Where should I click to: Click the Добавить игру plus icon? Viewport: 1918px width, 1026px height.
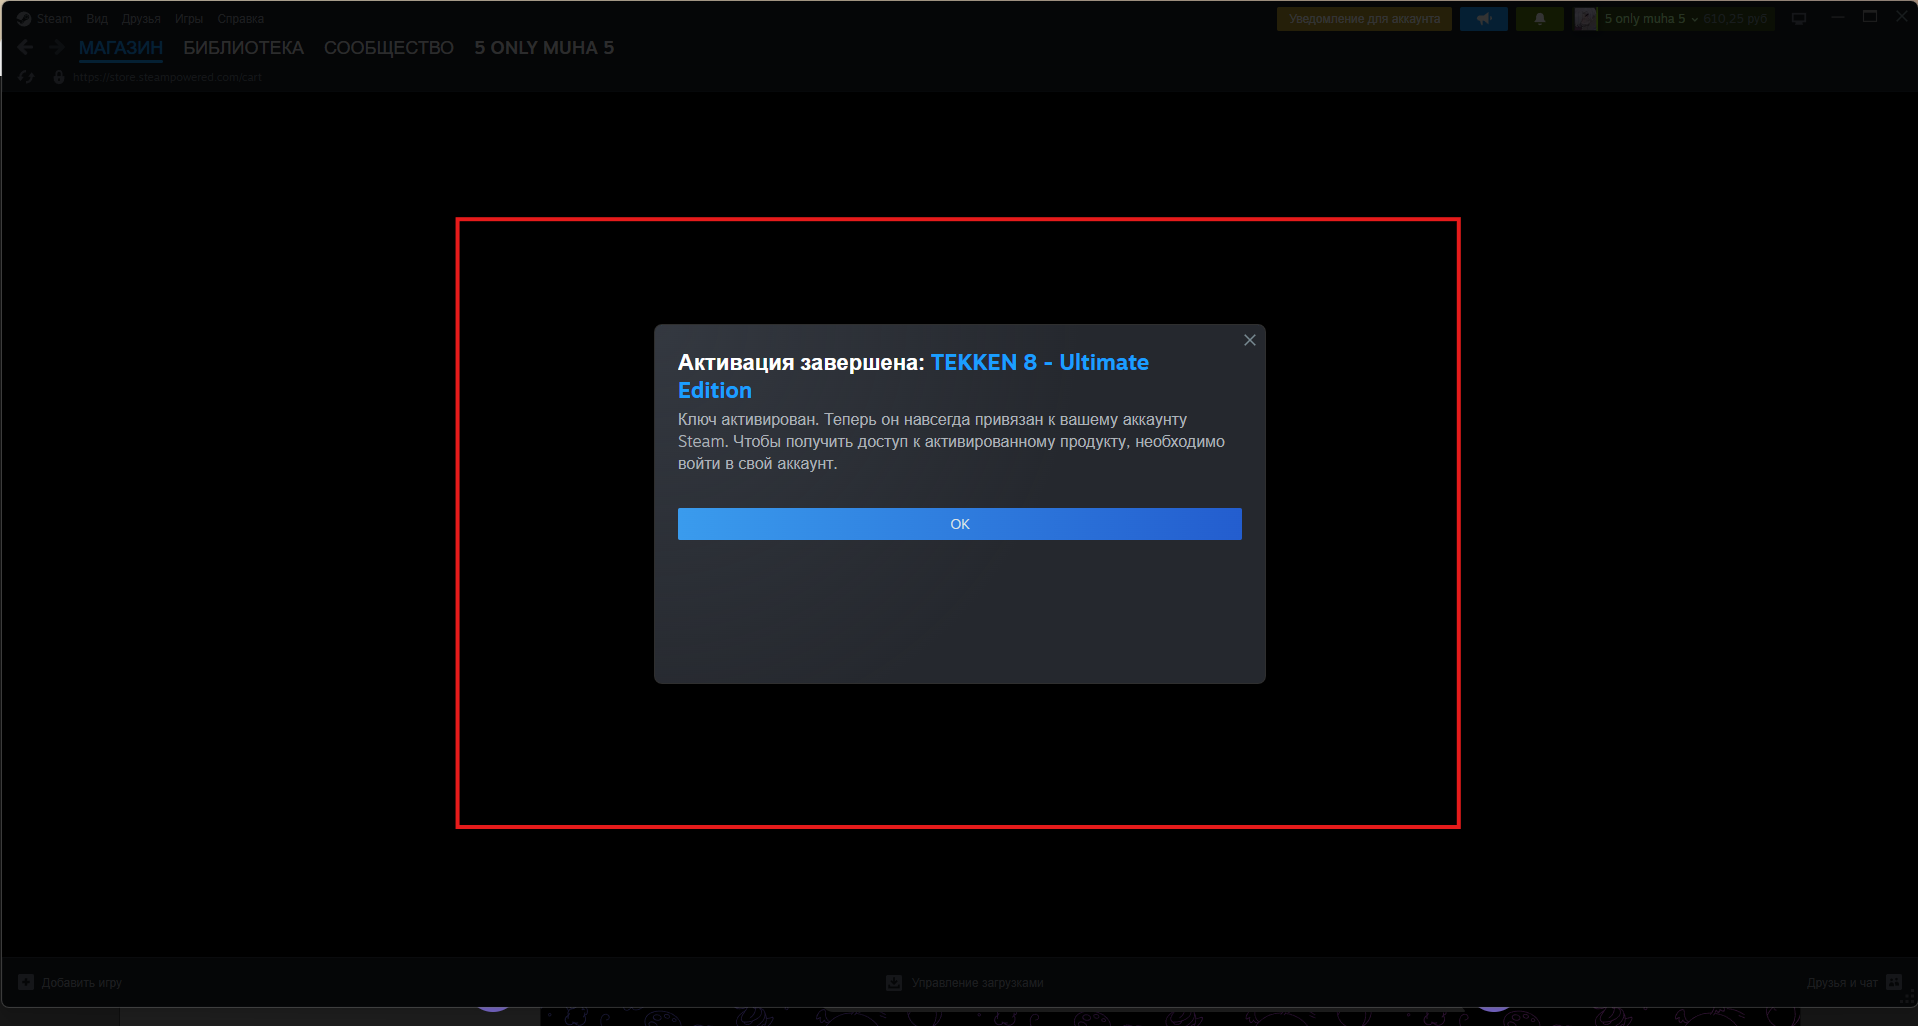pos(26,982)
